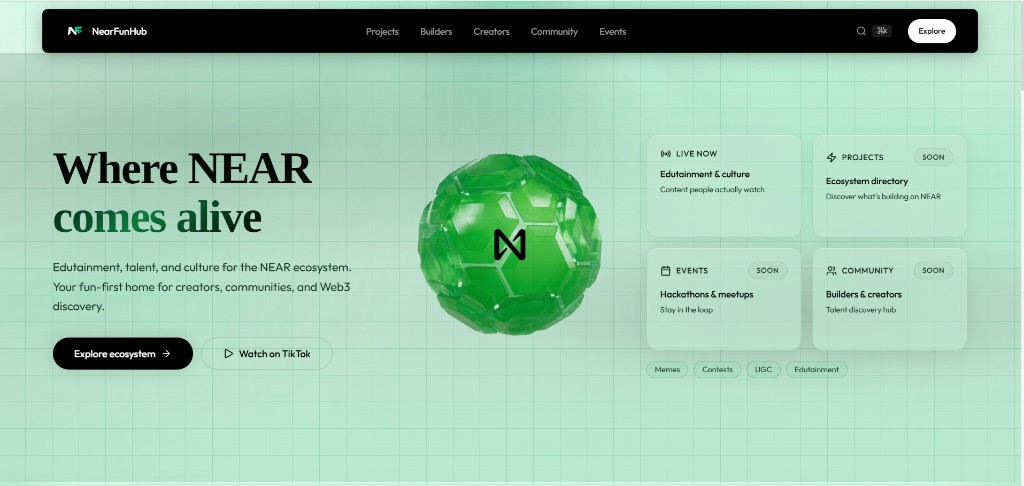Click the arrow on Explore ecosystem button
Screen dimensions: 1024x486
167,353
